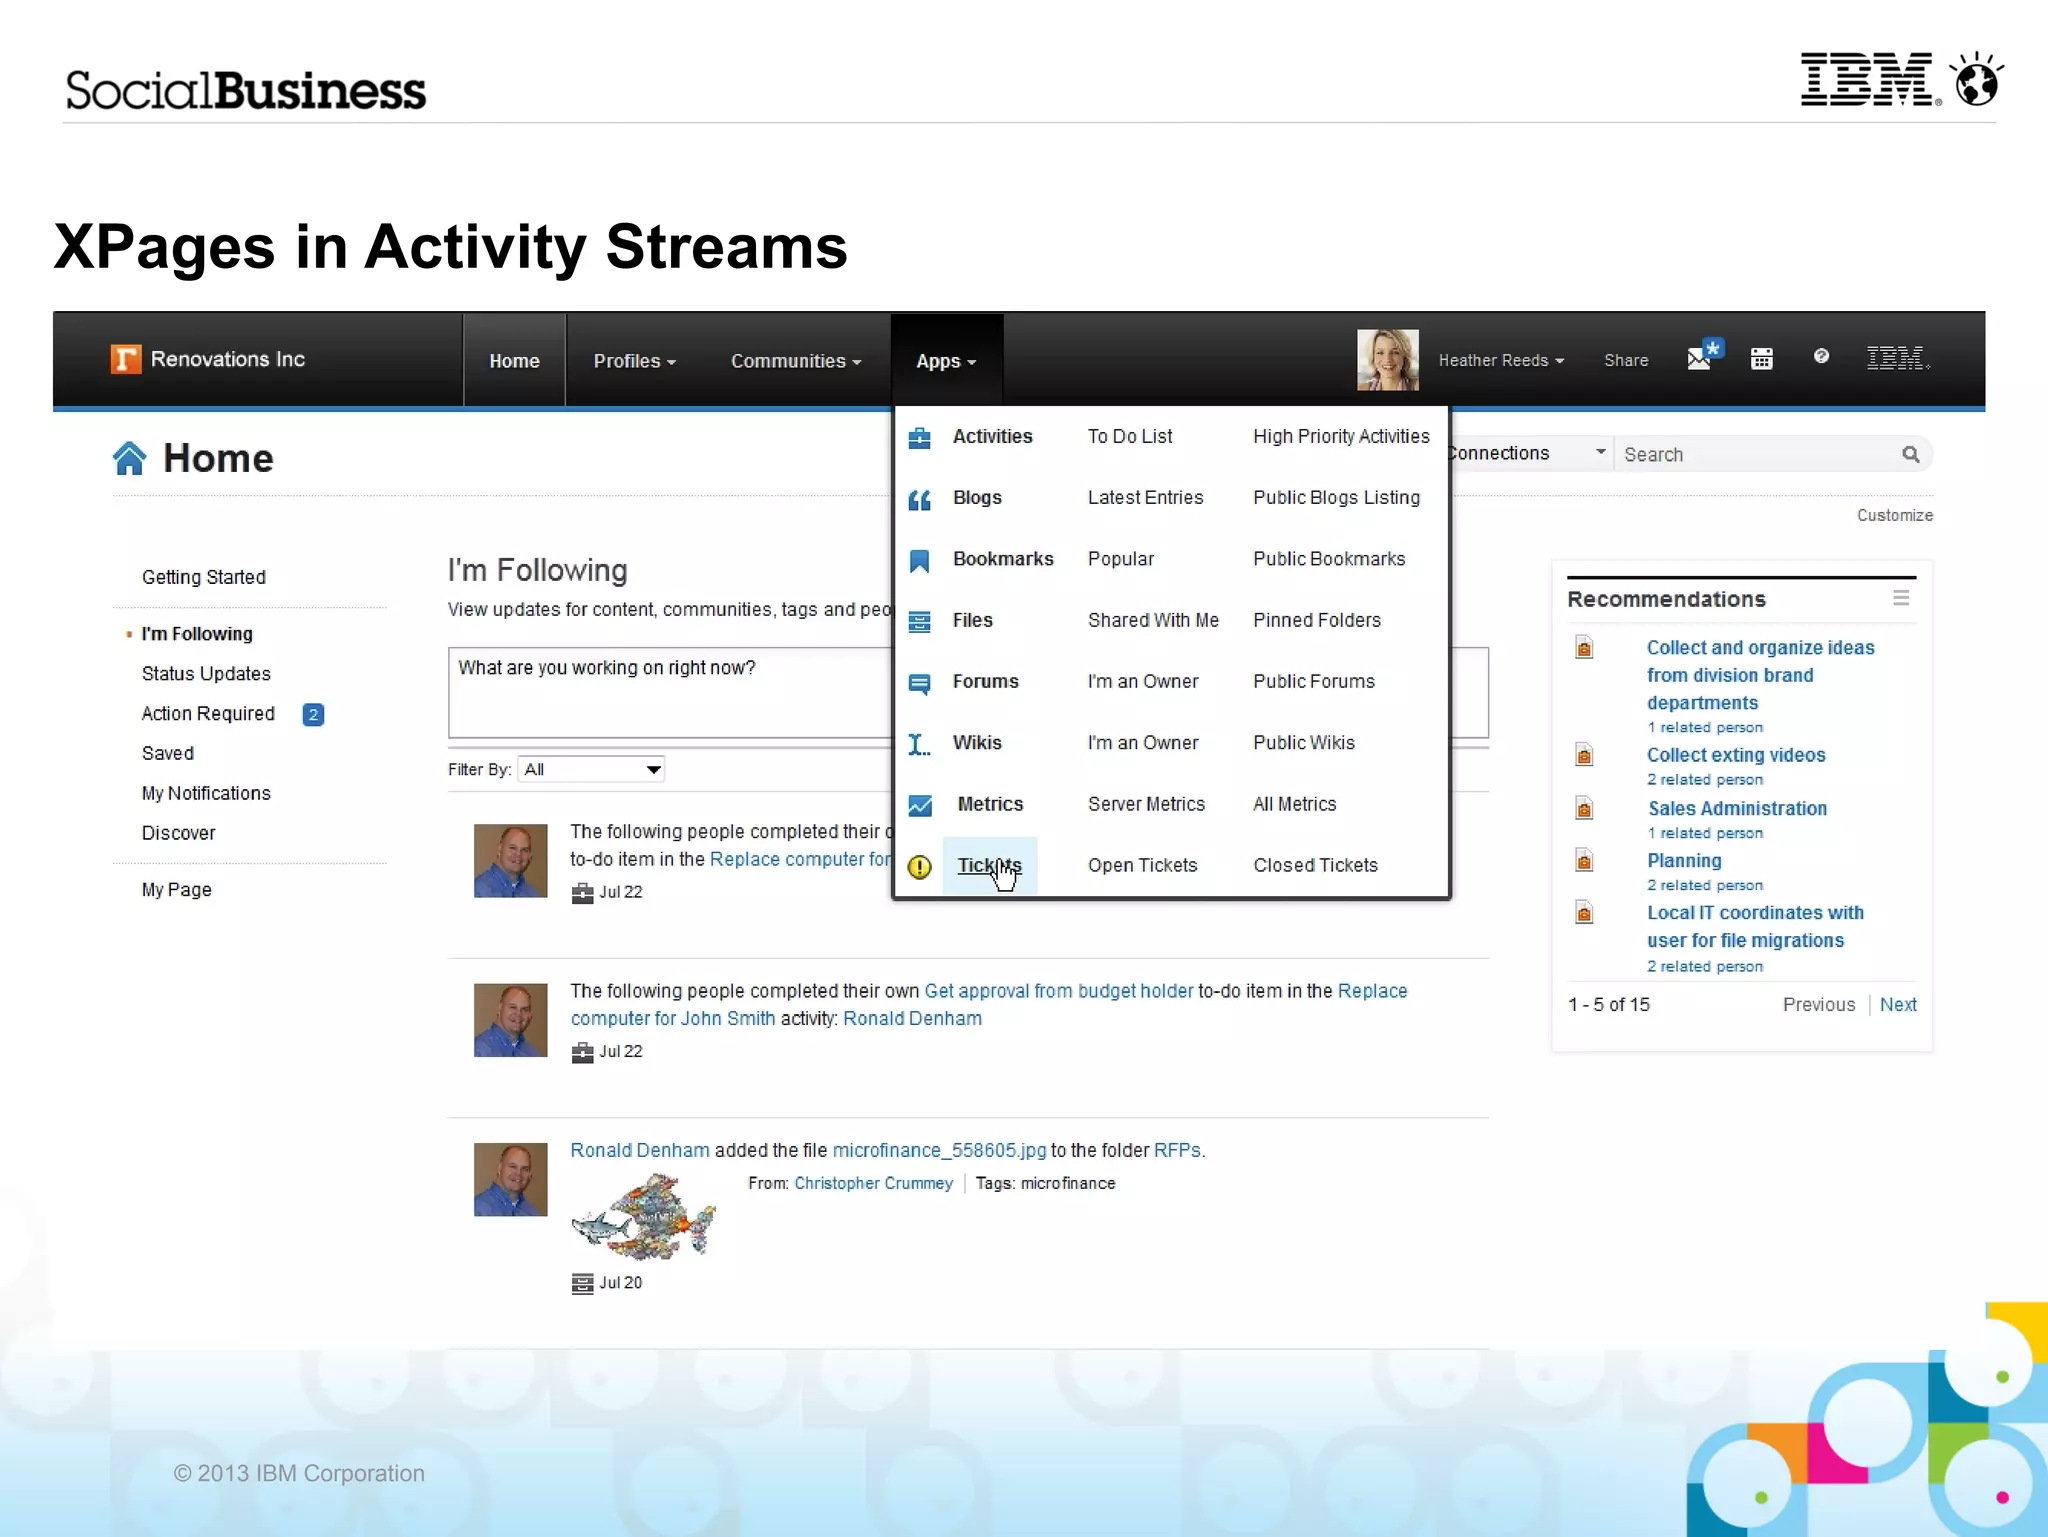Click the IBM logo in navigation bar
Viewport: 2048px width, 1537px height.
1897,358
